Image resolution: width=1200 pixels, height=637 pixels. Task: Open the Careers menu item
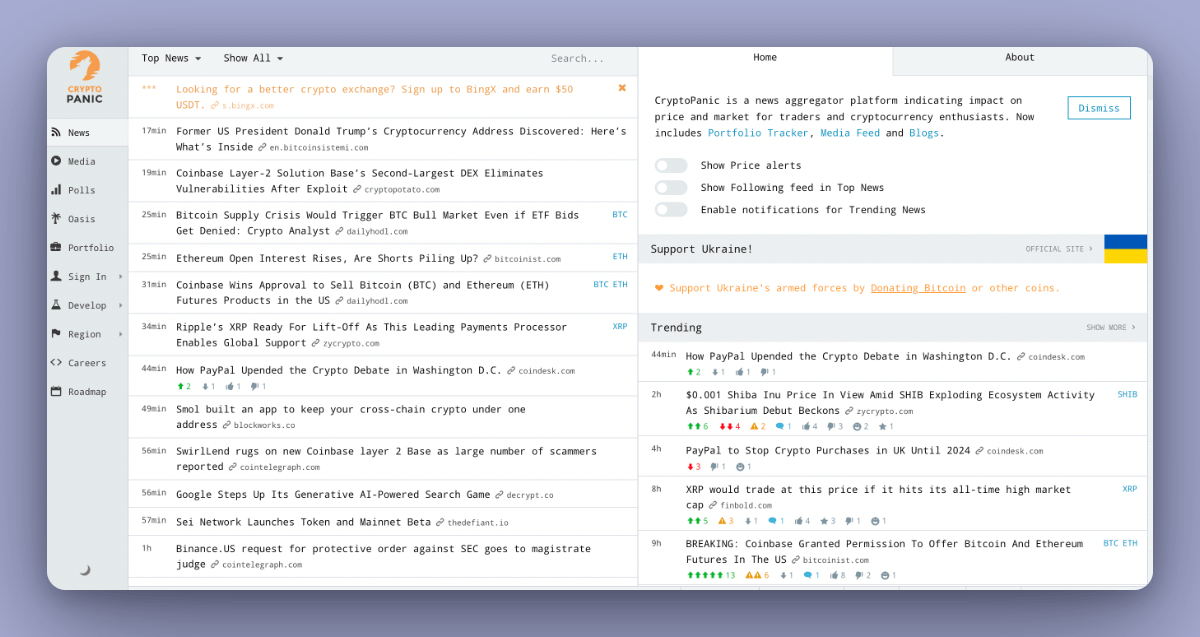point(87,363)
